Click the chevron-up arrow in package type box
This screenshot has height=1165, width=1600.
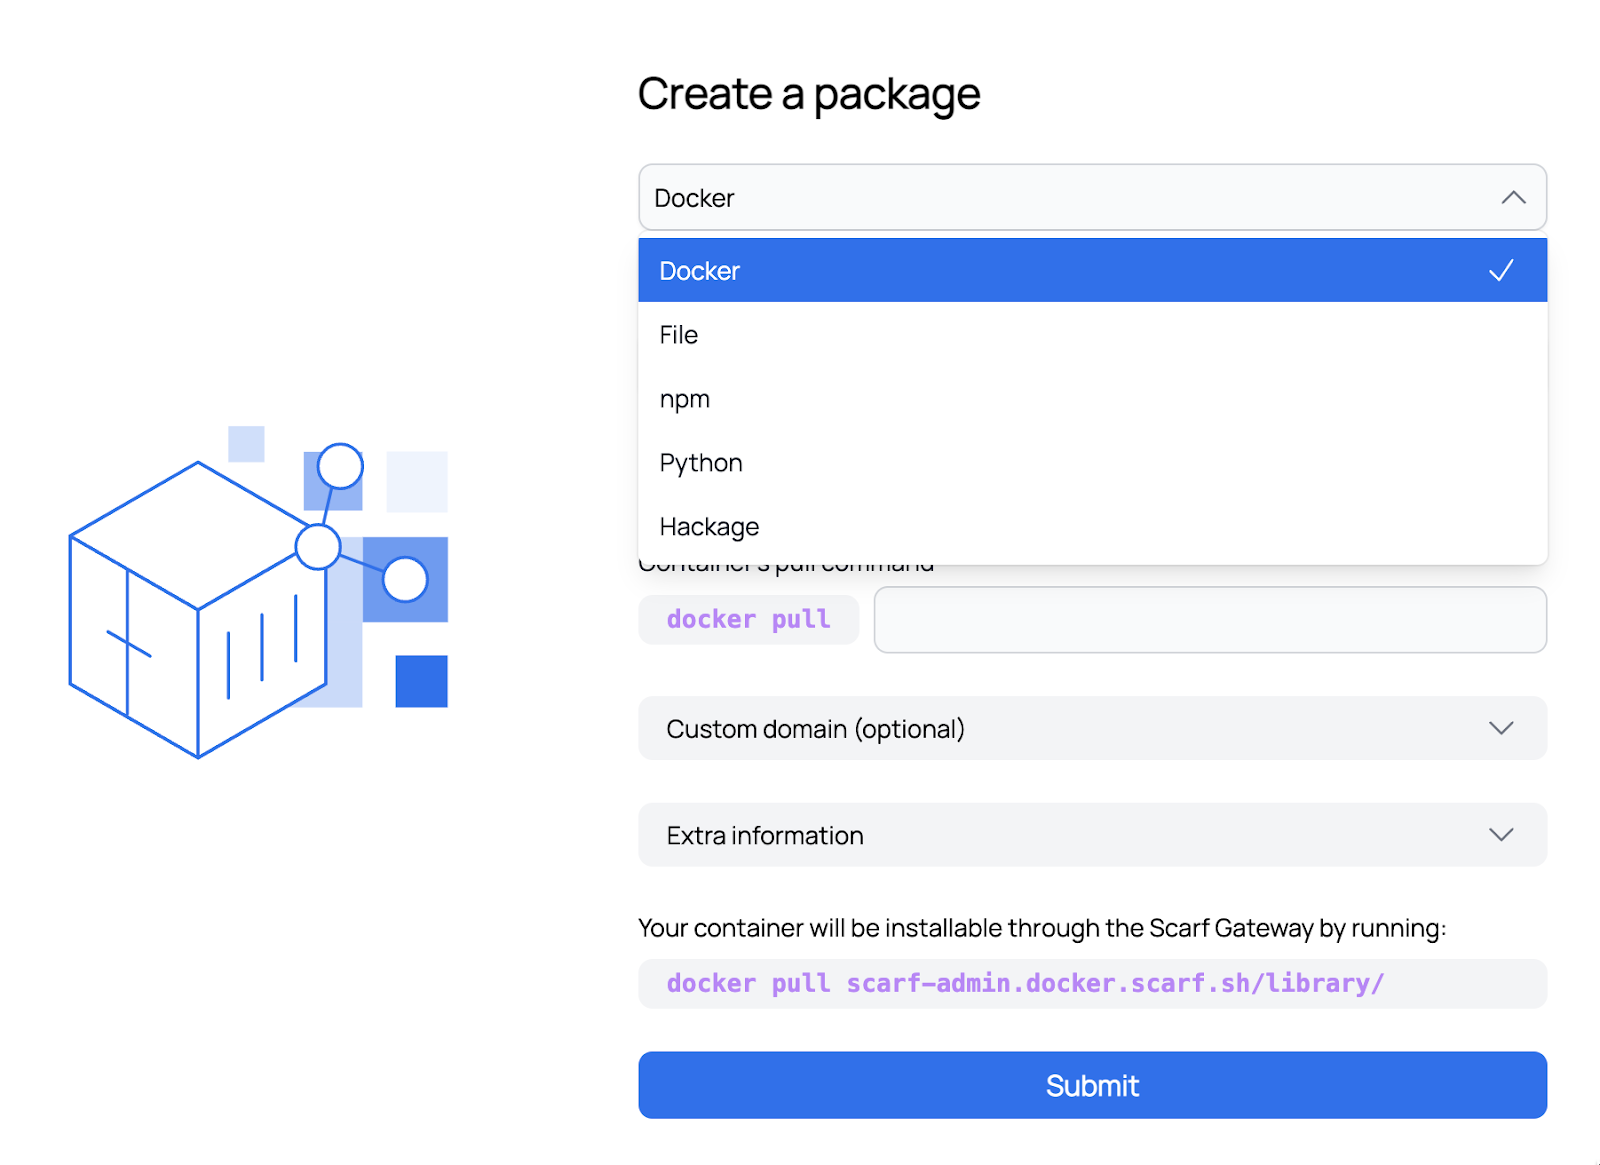pos(1513,198)
